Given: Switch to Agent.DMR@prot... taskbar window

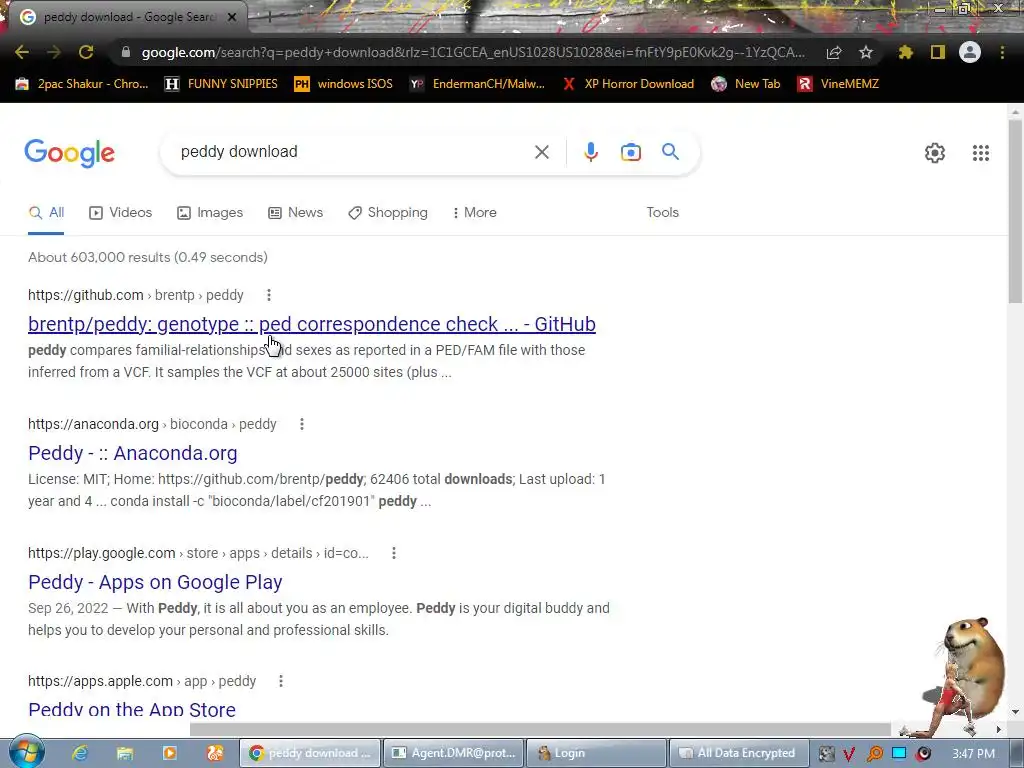Looking at the screenshot, I should pyautogui.click(x=454, y=753).
